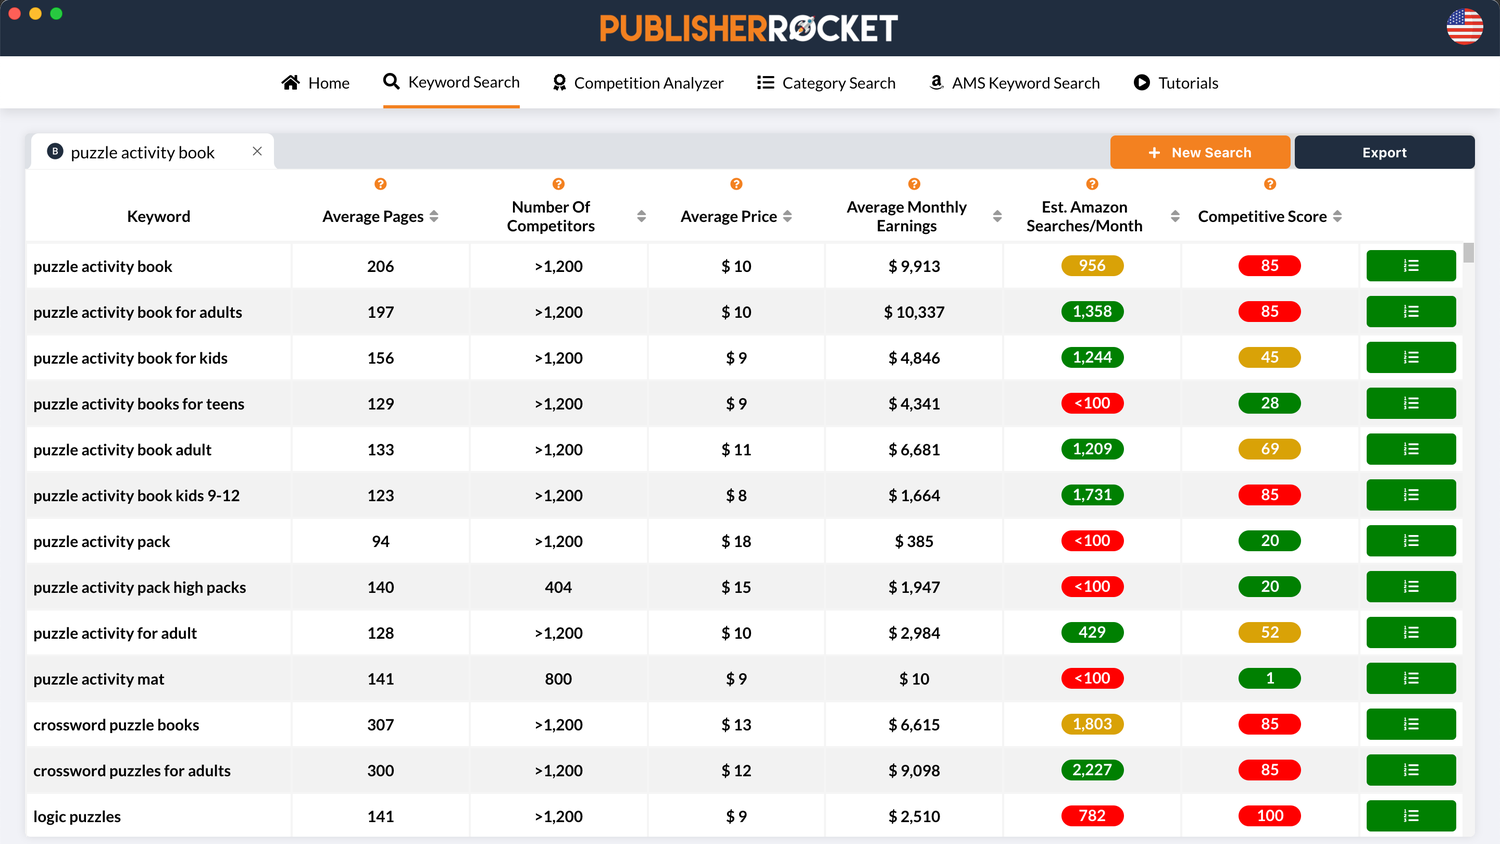The height and width of the screenshot is (844, 1500).
Task: Open the US flag marketplace selector
Action: click(x=1465, y=27)
